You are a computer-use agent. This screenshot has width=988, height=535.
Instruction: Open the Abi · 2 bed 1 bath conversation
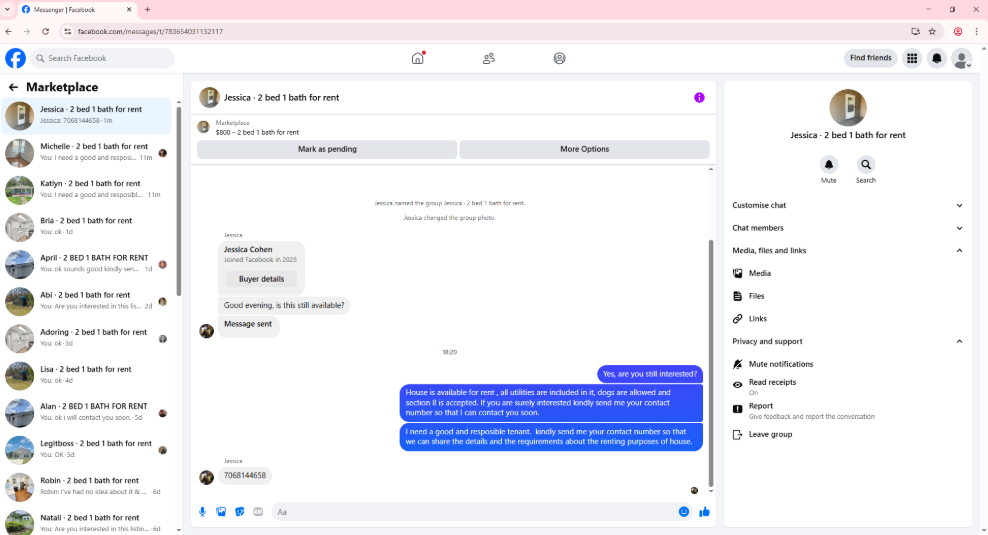(87, 301)
